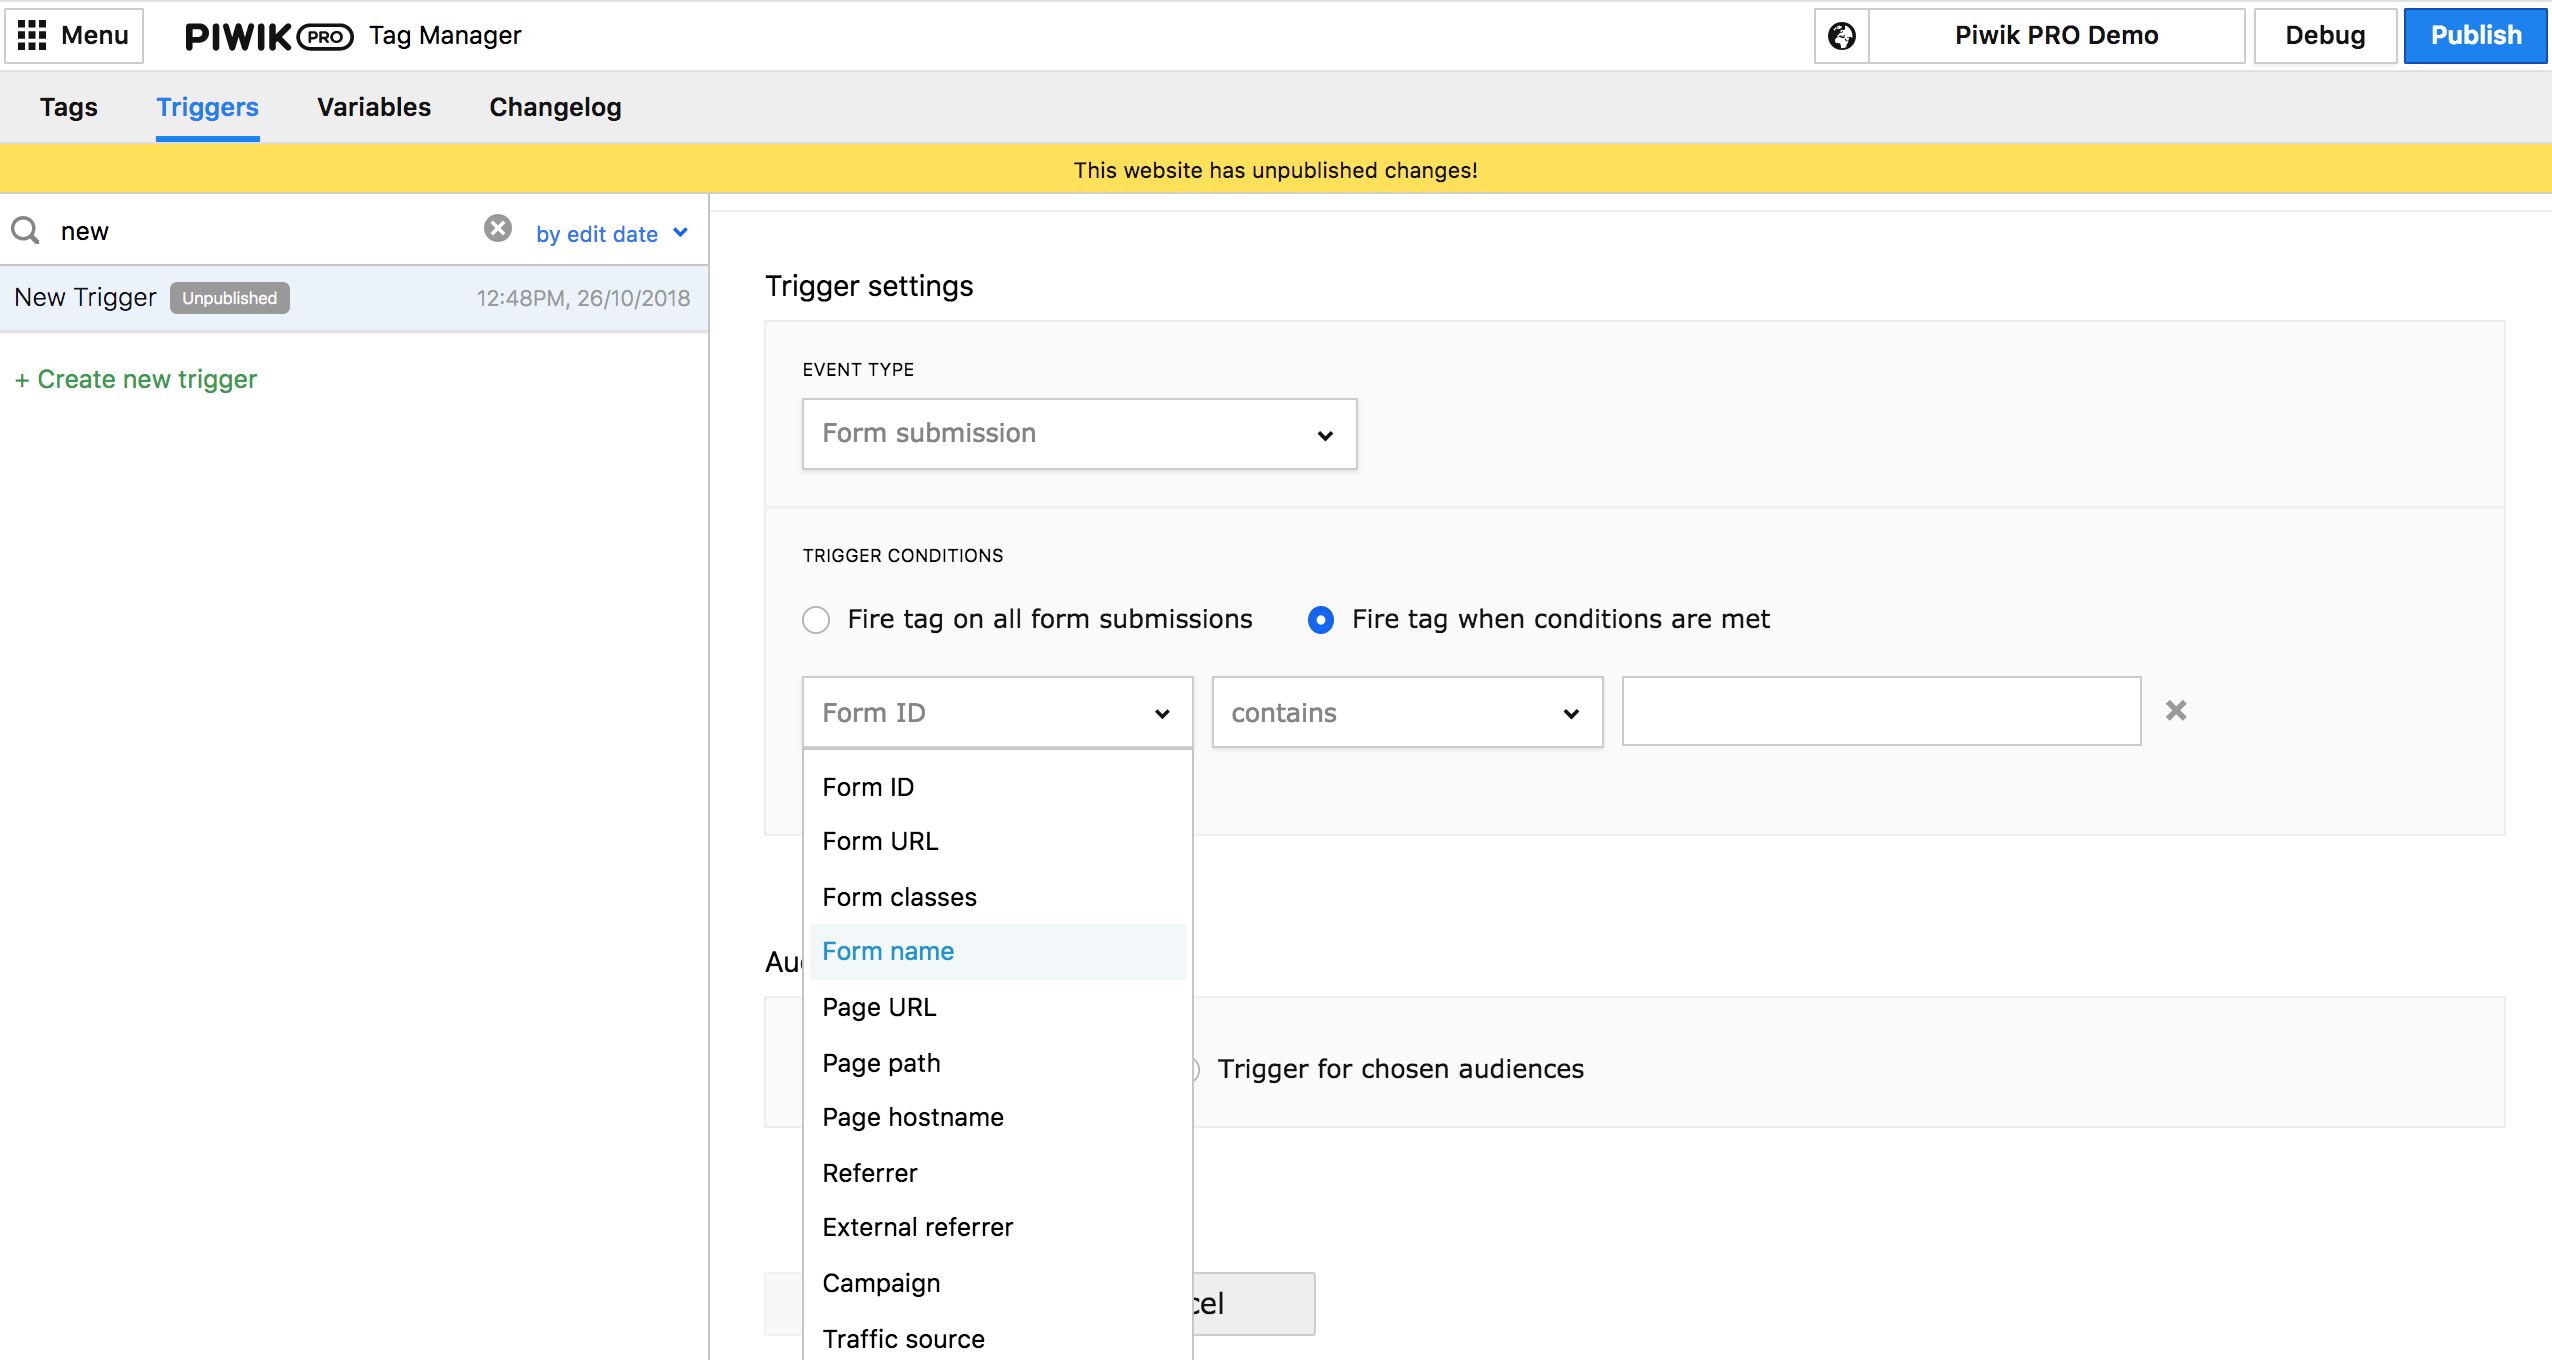Choose Page path option

pos(997,1062)
